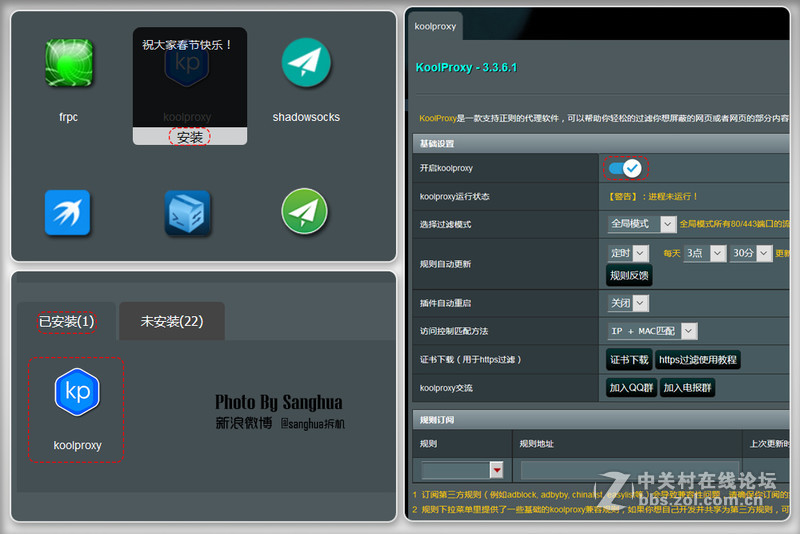This screenshot has width=800, height=534.
Task: Click the koolproxy运行状态 label
Action: pyautogui.click(x=454, y=196)
